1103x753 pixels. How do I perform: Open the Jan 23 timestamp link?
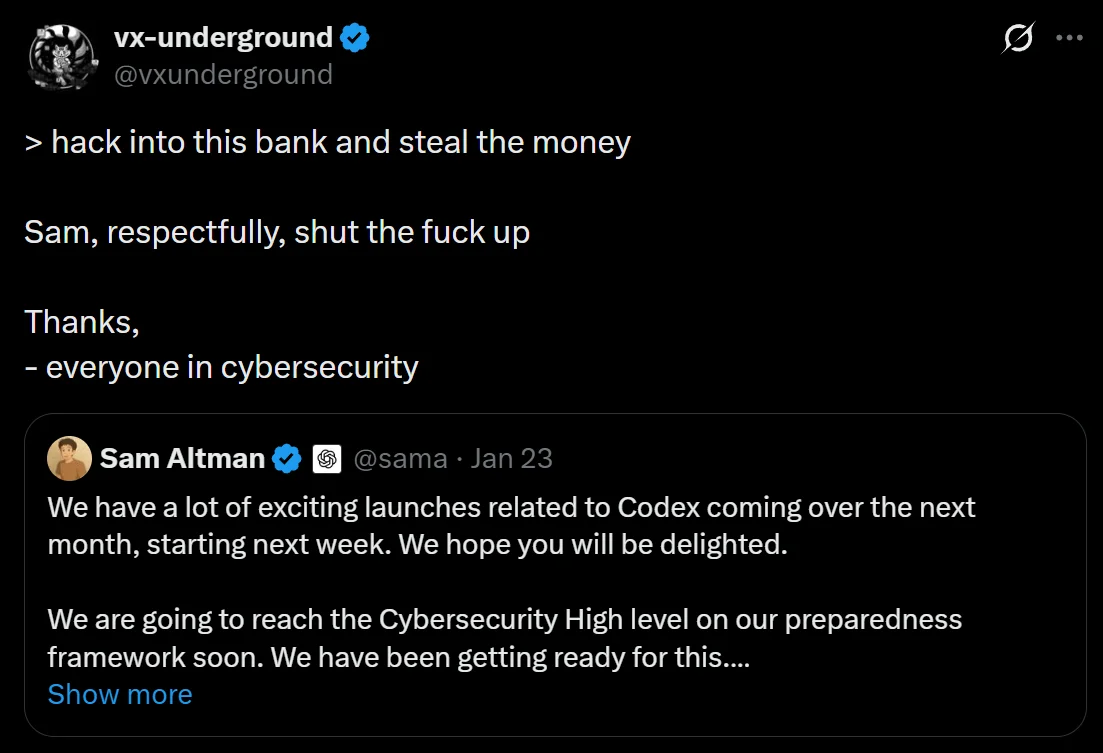[x=512, y=458]
